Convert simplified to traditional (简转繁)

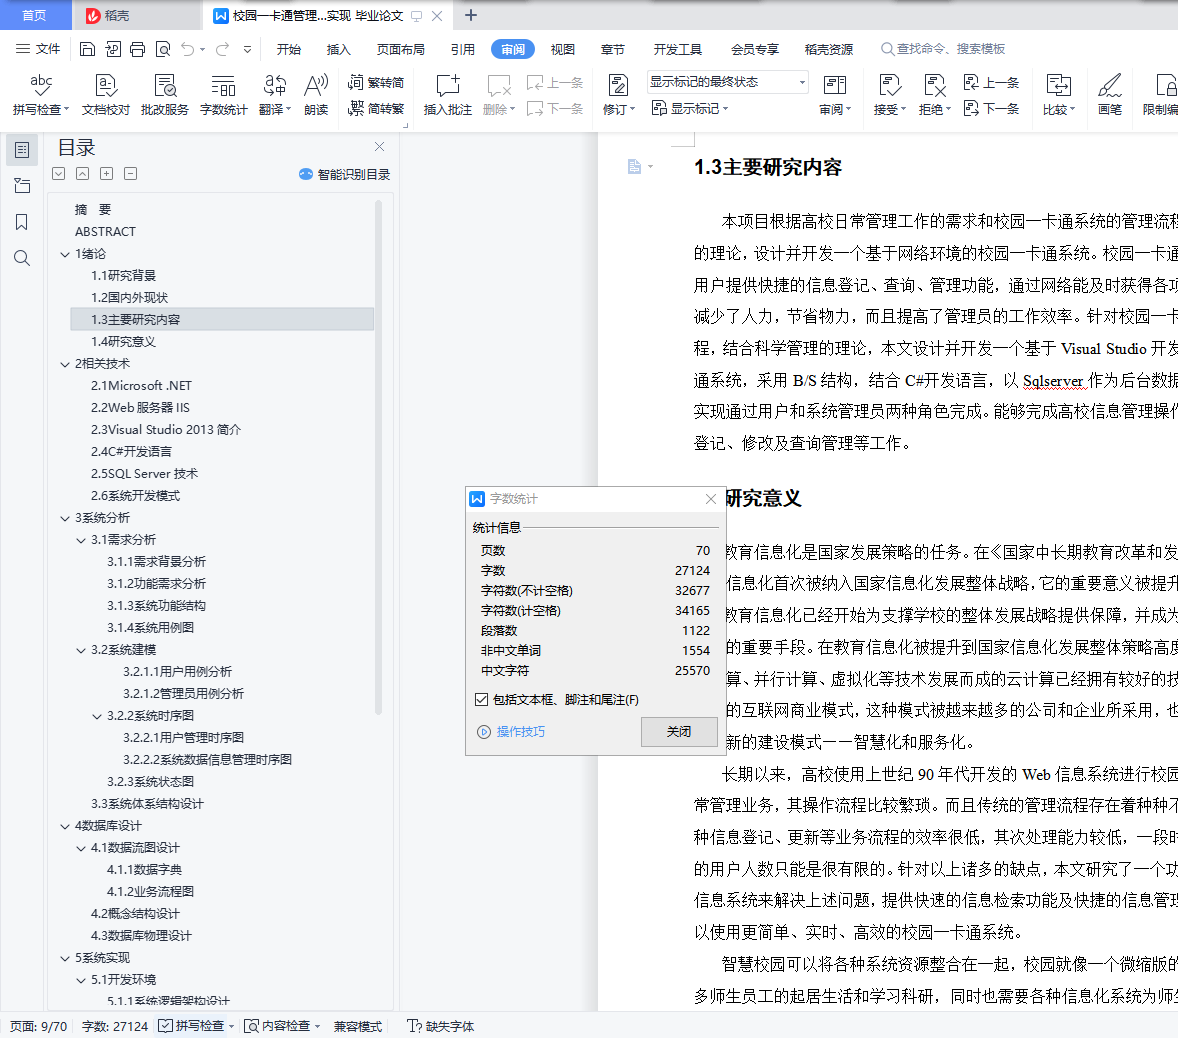376,109
